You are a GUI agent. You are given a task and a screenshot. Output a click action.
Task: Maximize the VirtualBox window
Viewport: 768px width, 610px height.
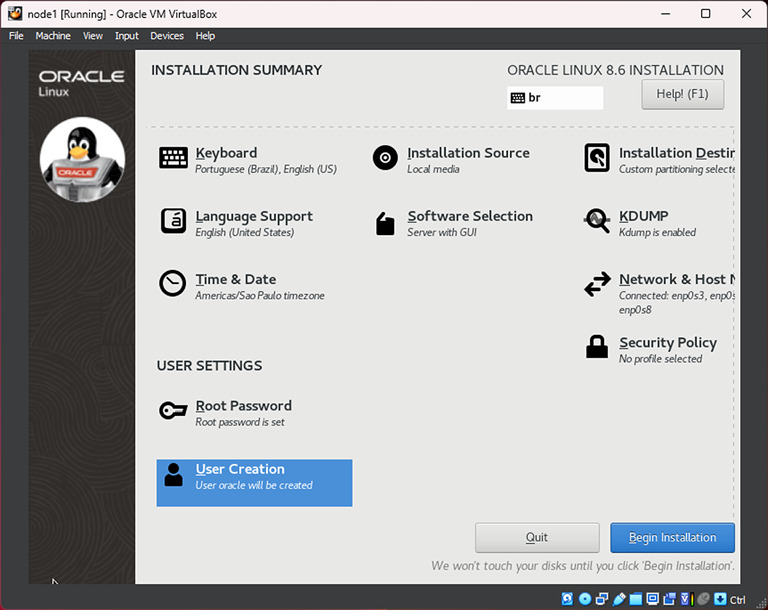pos(705,14)
